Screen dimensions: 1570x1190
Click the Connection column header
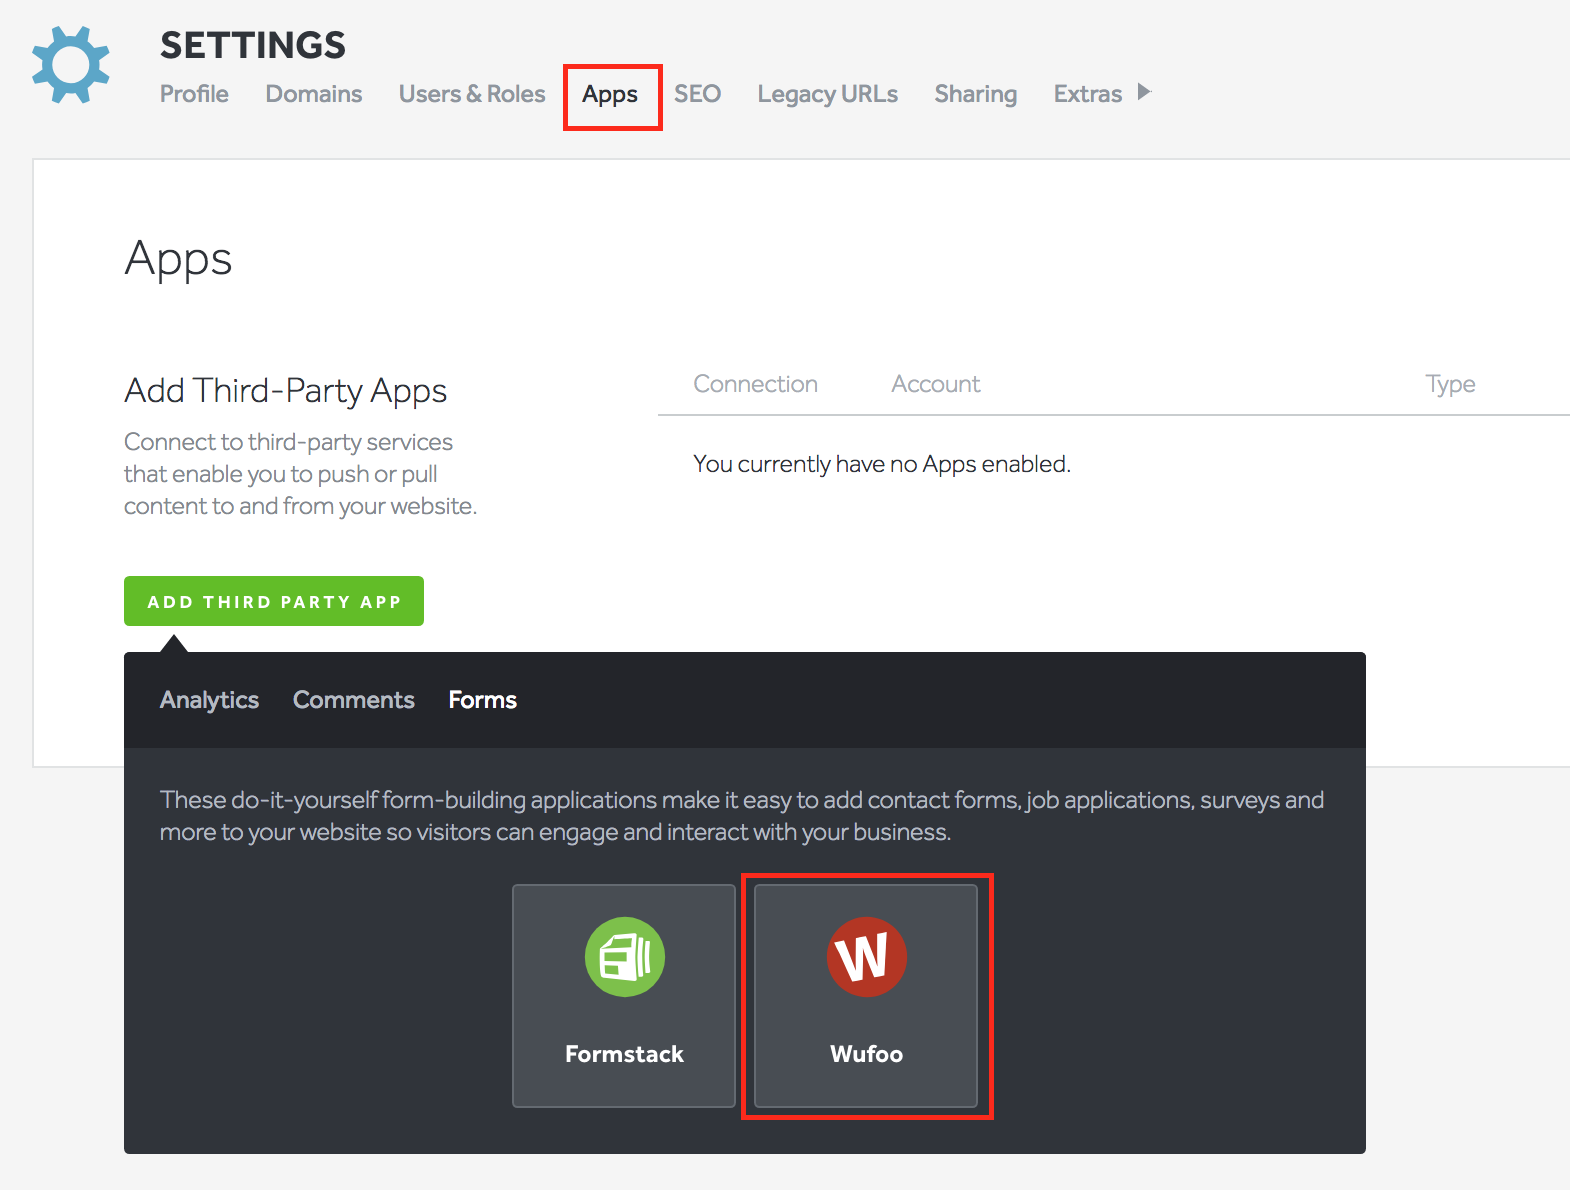point(755,384)
